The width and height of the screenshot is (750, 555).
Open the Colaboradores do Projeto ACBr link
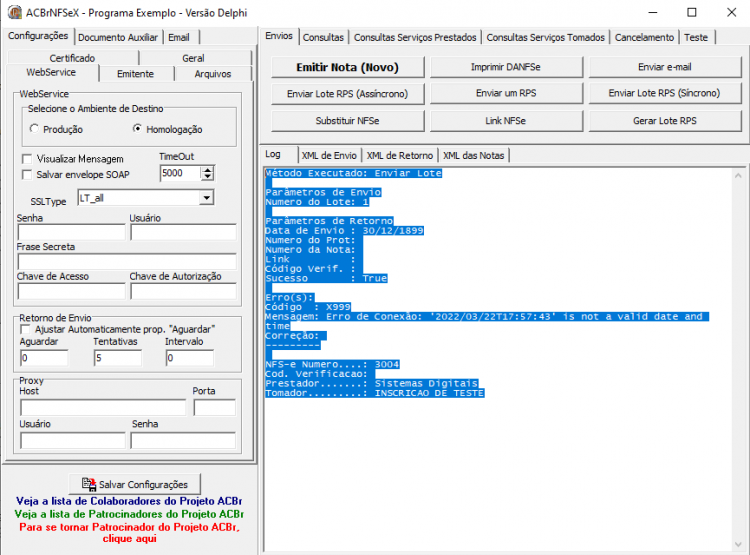[x=129, y=501]
